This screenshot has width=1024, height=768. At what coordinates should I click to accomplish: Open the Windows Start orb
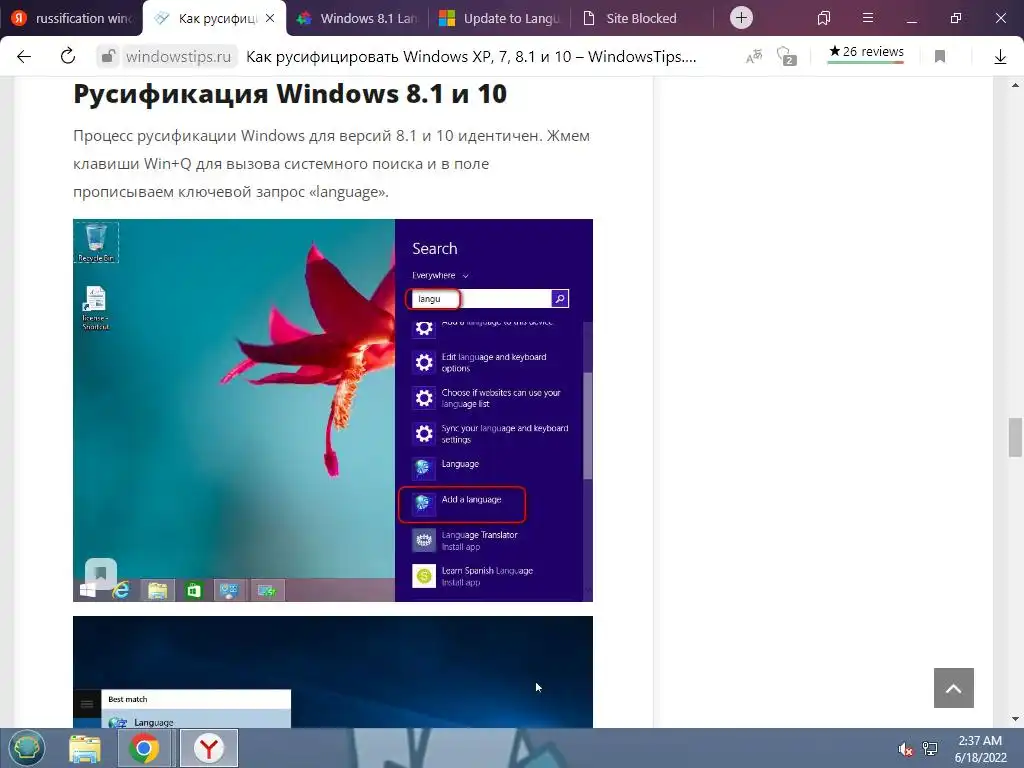point(26,748)
